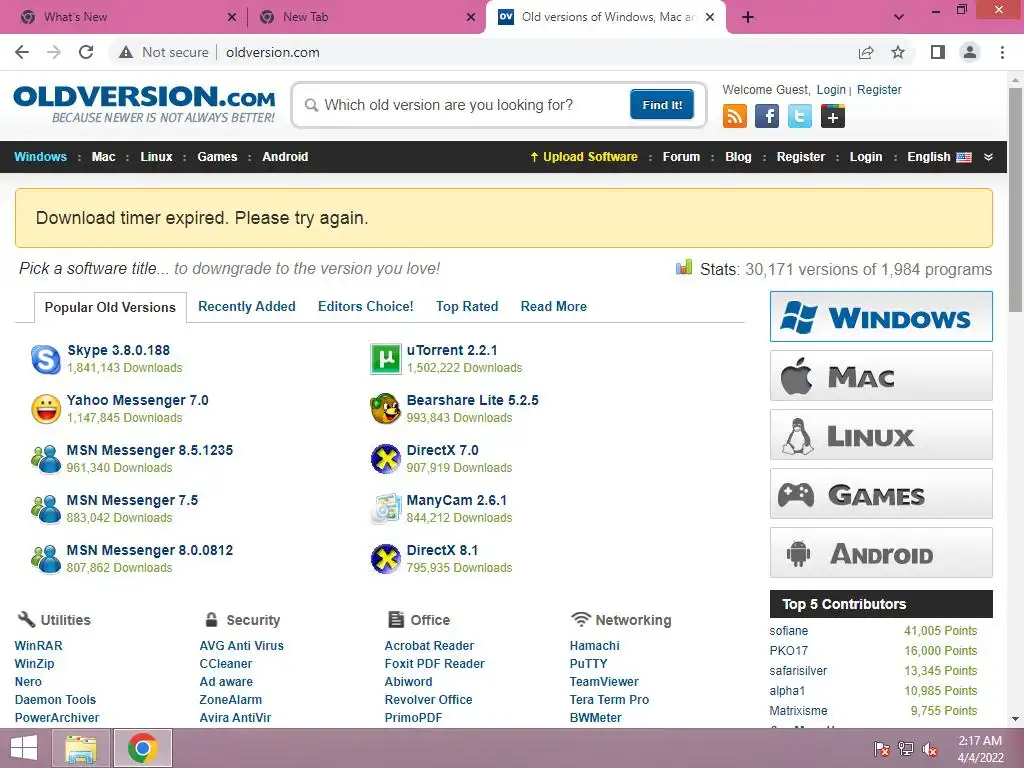Click the Bearshare Lite bear icon
This screenshot has width=1024, height=768.
pyautogui.click(x=385, y=409)
